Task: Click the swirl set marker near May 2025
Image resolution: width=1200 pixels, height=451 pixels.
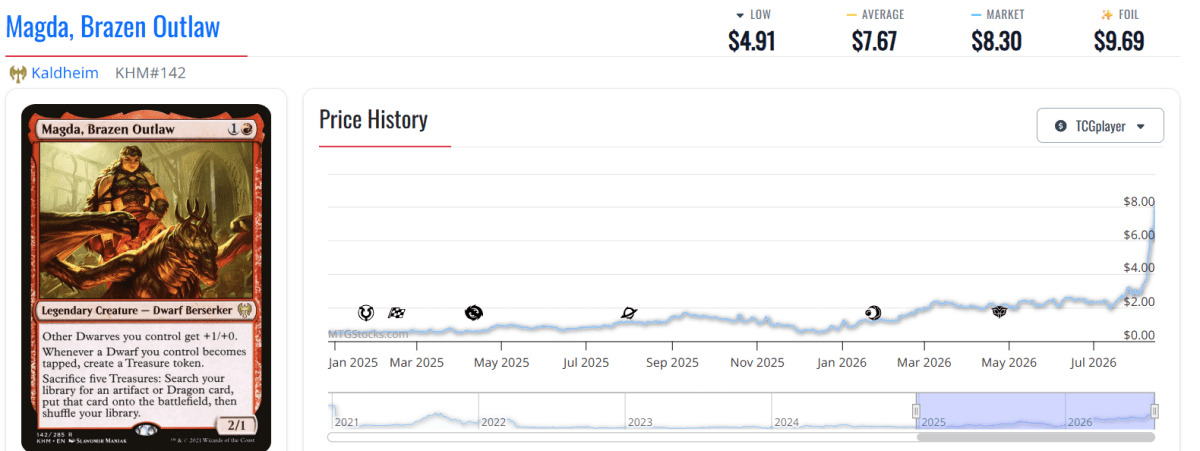Action: (x=474, y=313)
